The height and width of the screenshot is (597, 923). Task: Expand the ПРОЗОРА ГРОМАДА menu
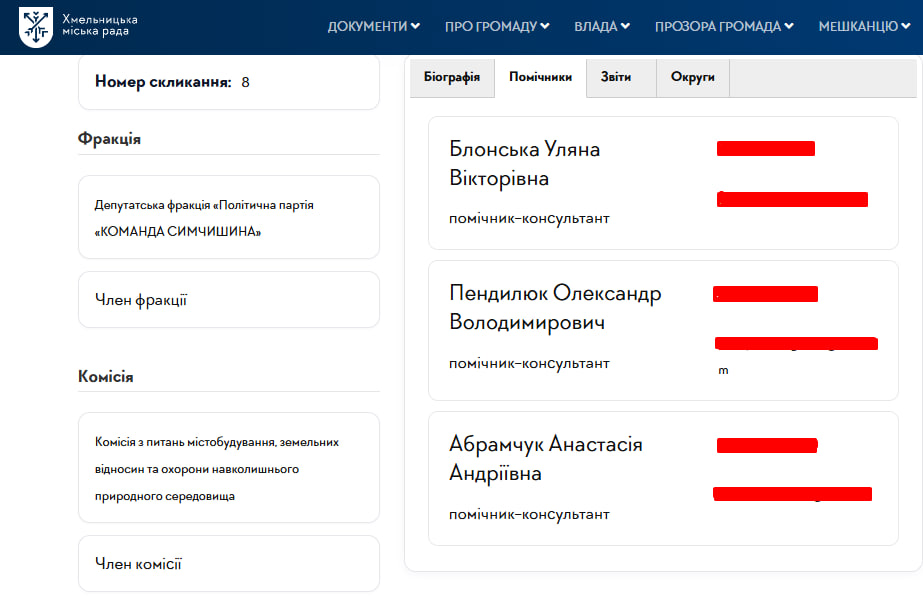click(x=724, y=26)
